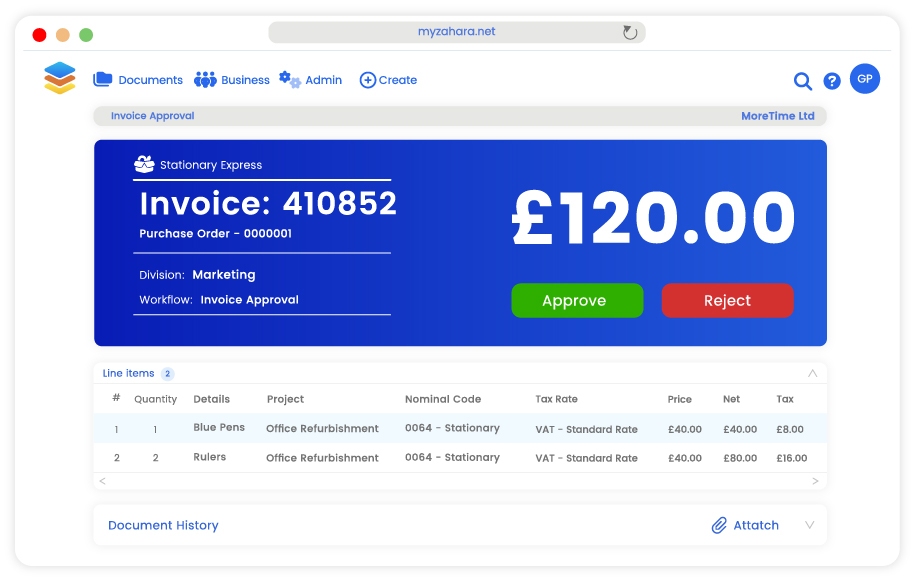Click the Attach paperclip icon

(x=719, y=525)
